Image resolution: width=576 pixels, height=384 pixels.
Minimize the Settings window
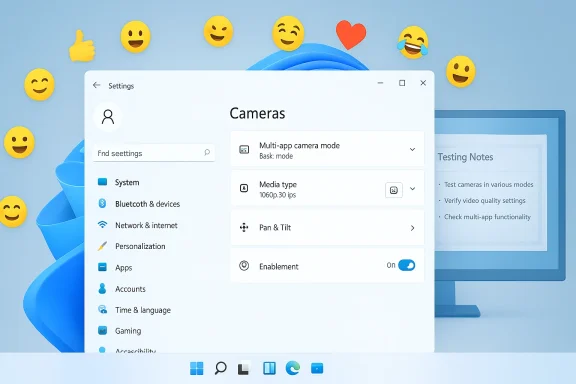point(380,83)
